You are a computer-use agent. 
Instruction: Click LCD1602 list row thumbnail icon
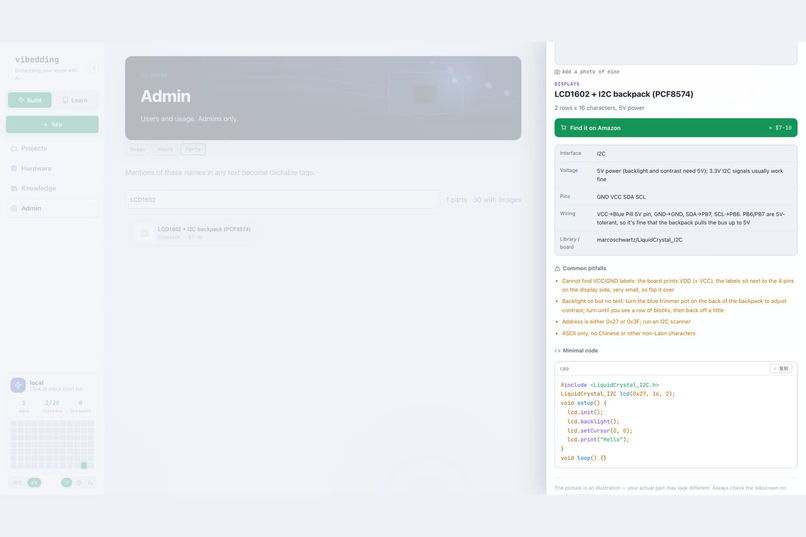point(144,233)
